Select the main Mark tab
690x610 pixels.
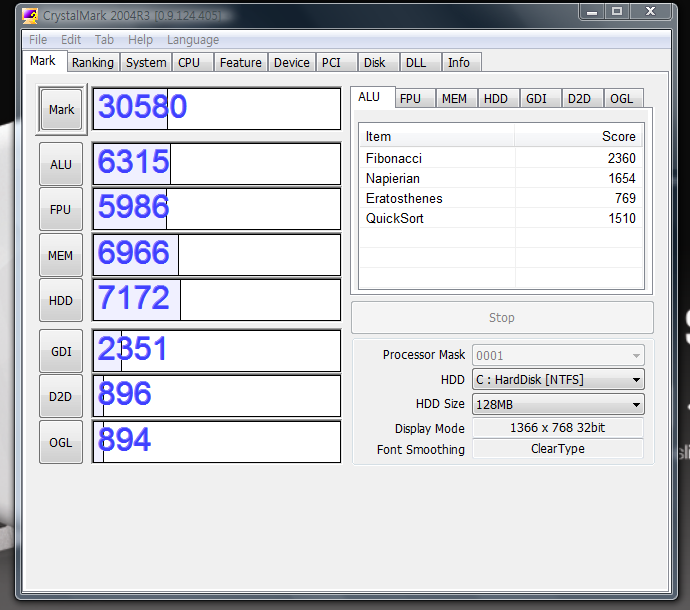click(x=43, y=61)
